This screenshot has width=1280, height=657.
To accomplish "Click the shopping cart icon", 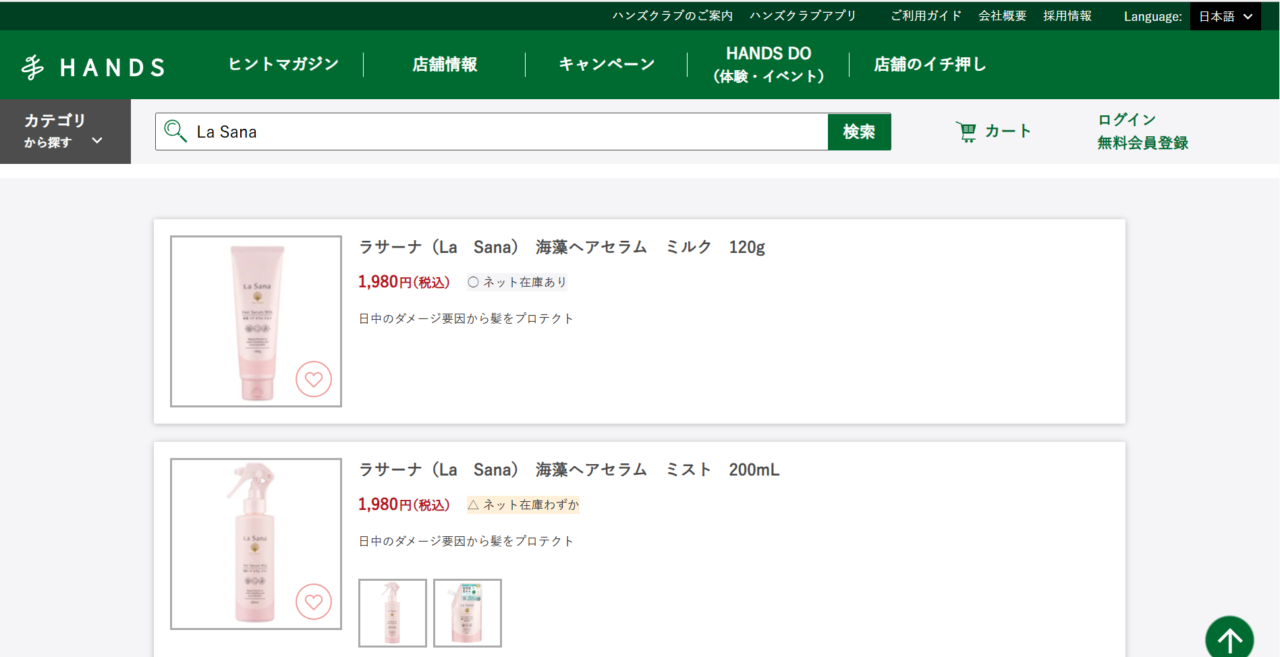I will (966, 132).
